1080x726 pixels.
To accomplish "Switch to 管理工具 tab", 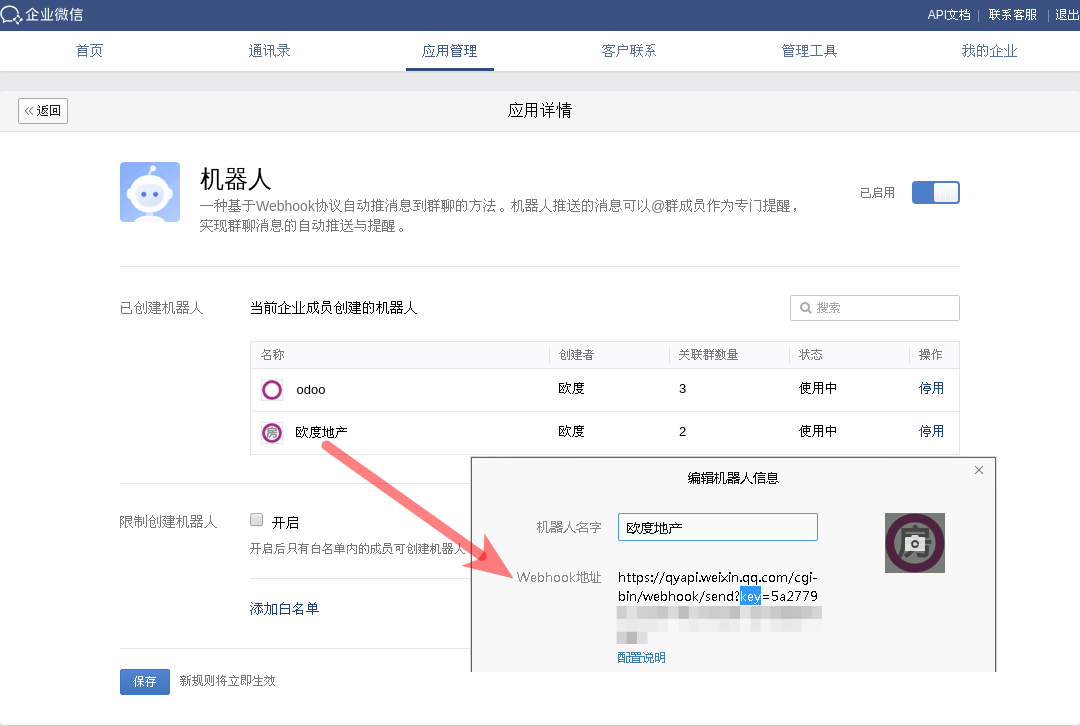I will [809, 51].
